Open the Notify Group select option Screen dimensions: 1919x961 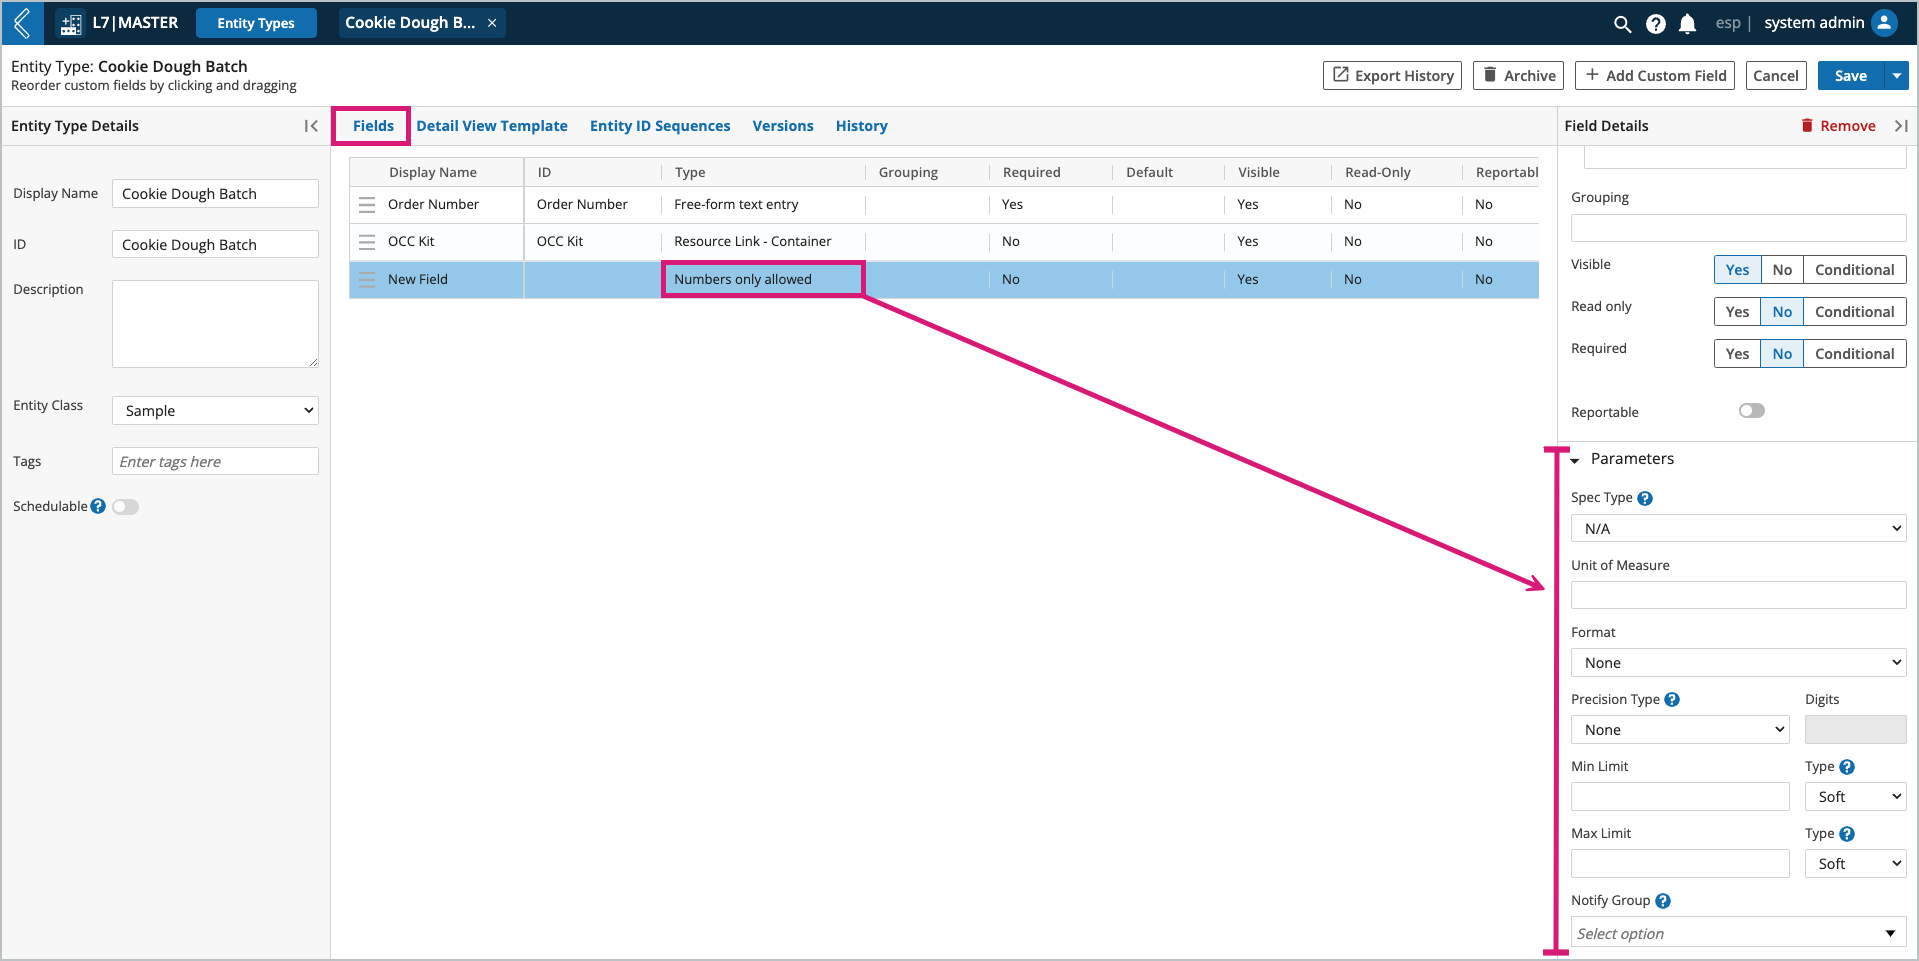pyautogui.click(x=1738, y=933)
